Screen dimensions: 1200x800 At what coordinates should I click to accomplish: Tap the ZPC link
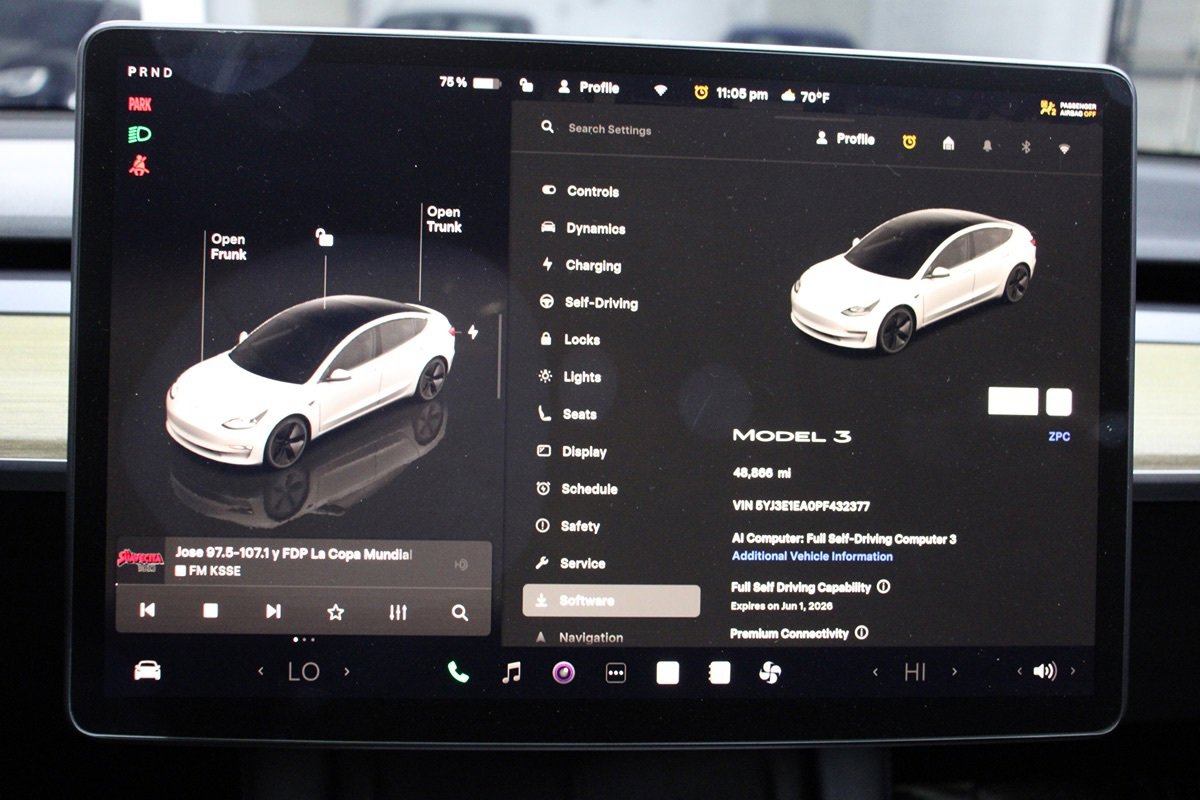pos(1059,437)
